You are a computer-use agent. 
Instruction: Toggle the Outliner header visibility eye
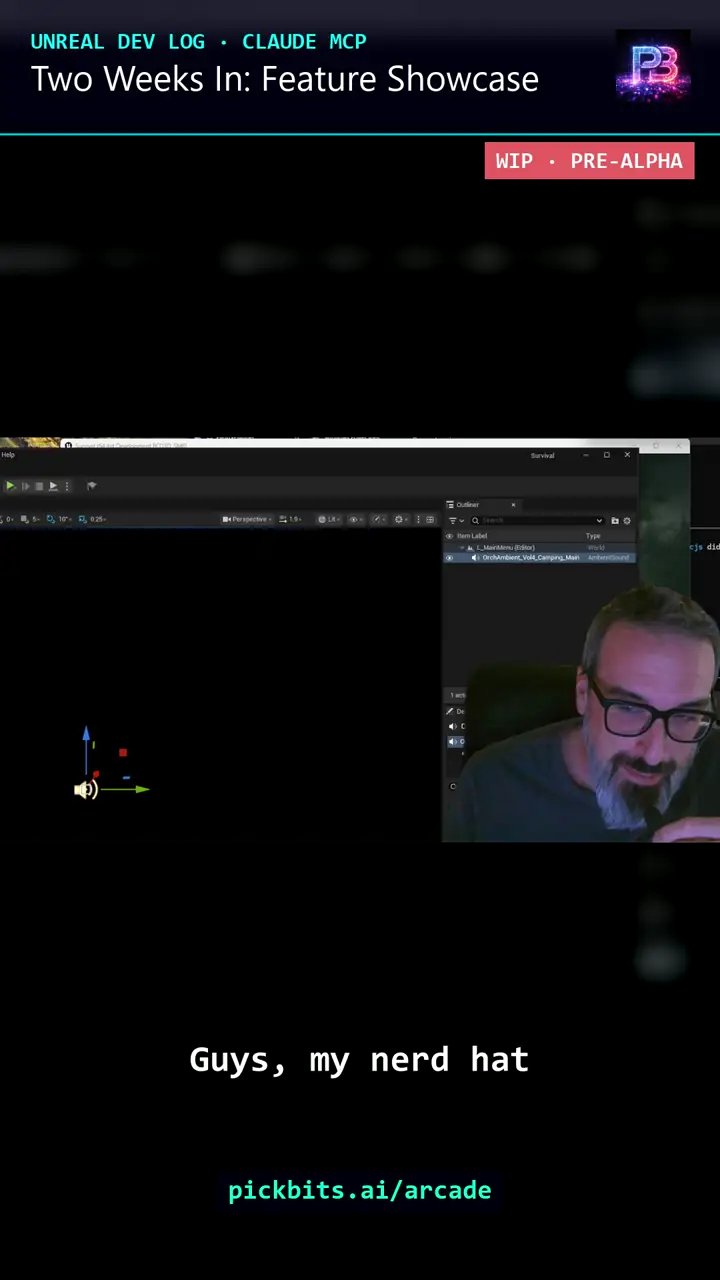[x=449, y=536]
